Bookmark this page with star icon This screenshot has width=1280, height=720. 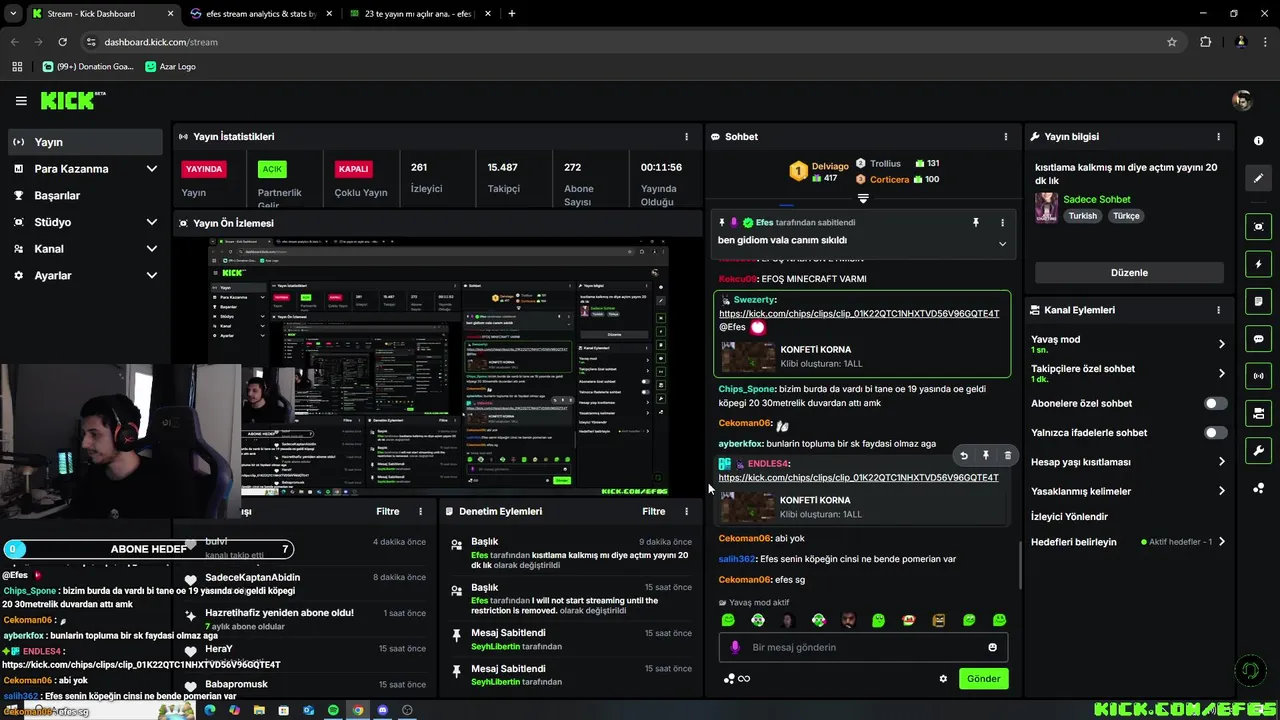pyautogui.click(x=1172, y=42)
